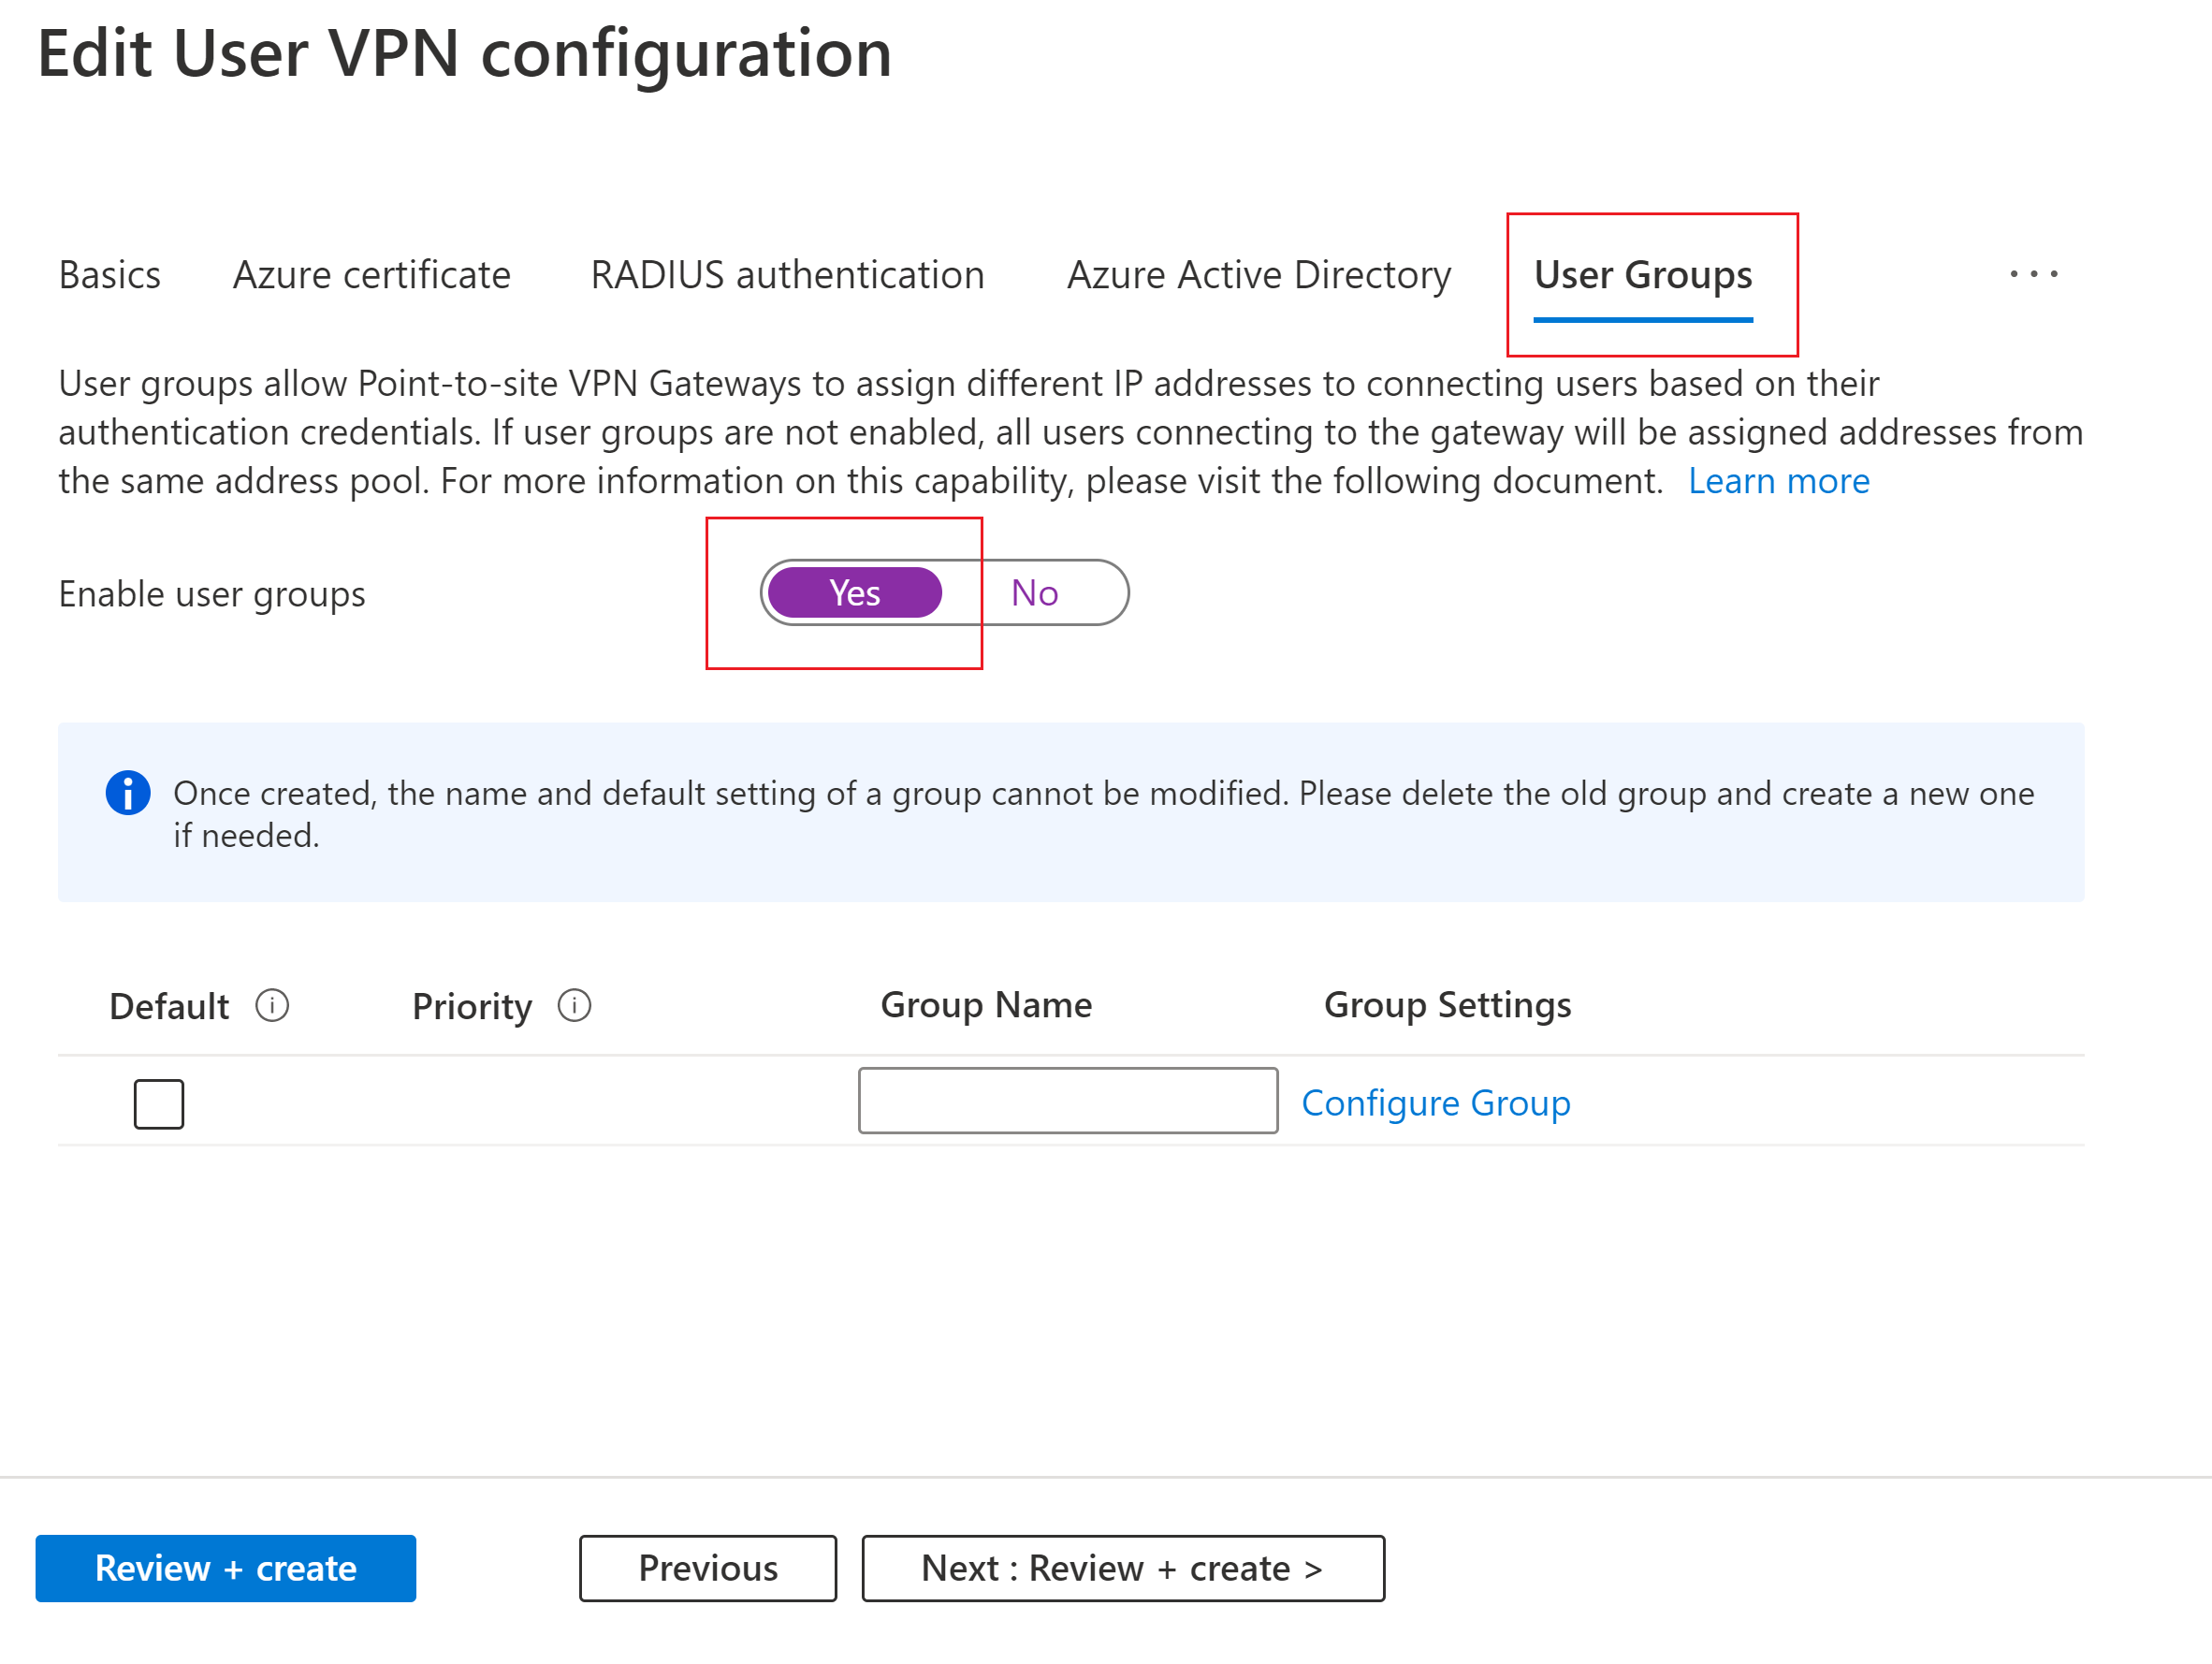Click the info icon next to Priority
The width and height of the screenshot is (2212, 1664).
click(574, 1005)
